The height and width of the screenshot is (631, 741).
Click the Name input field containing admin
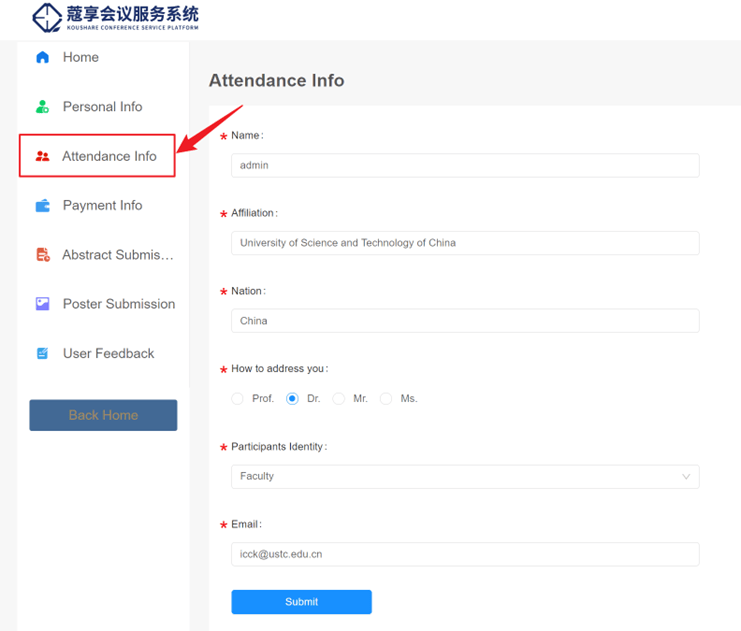tap(464, 166)
